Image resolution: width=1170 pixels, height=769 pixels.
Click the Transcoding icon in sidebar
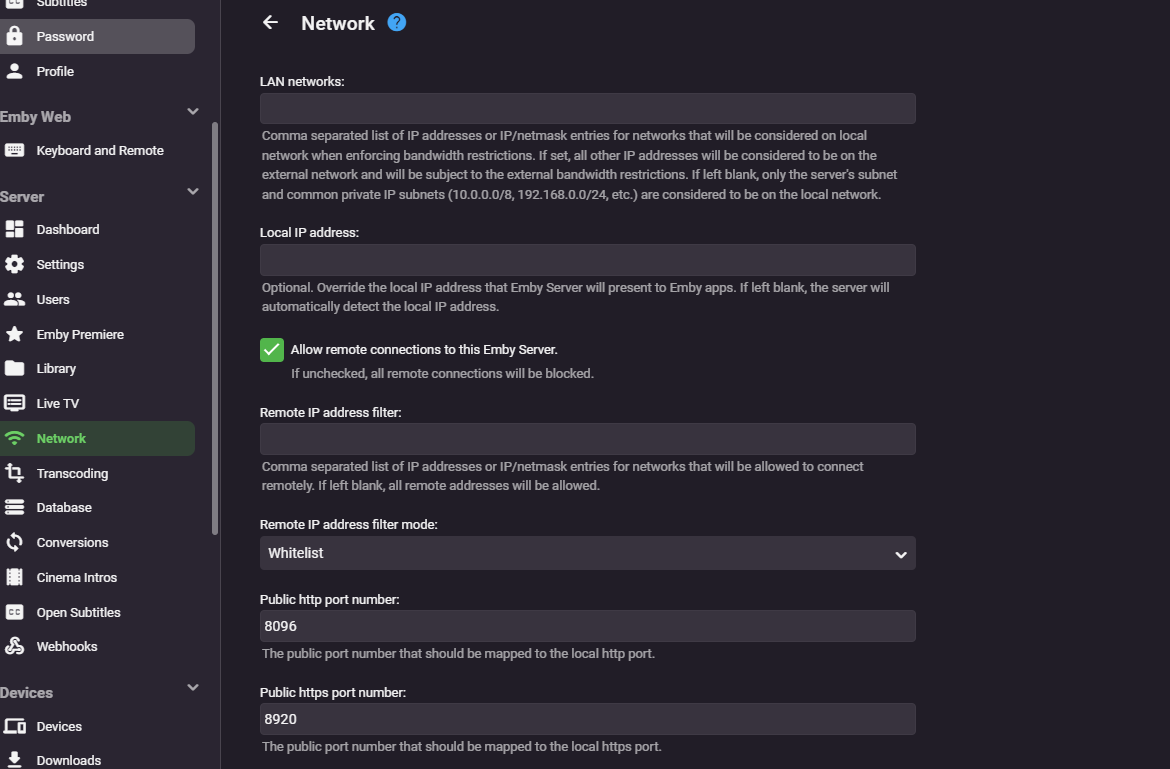15,473
